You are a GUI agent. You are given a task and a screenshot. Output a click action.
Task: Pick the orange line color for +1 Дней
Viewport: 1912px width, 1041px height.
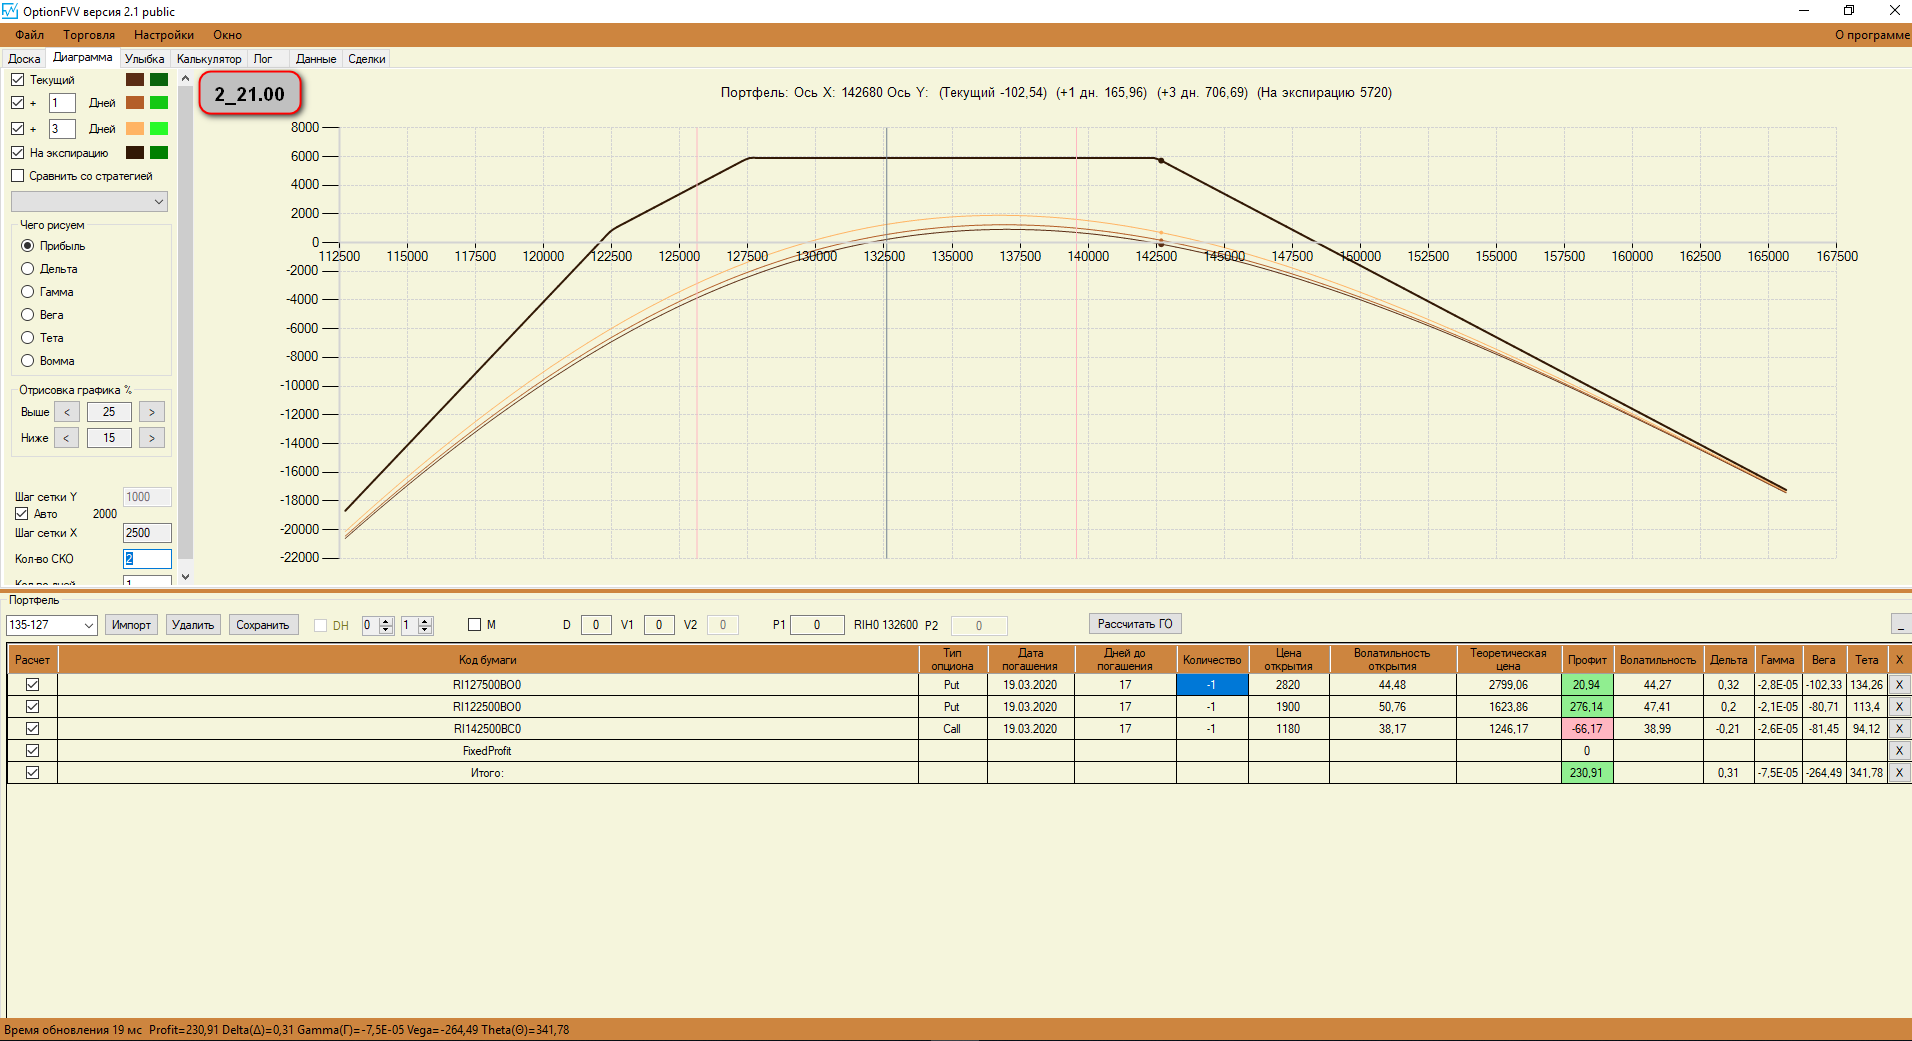click(x=135, y=103)
